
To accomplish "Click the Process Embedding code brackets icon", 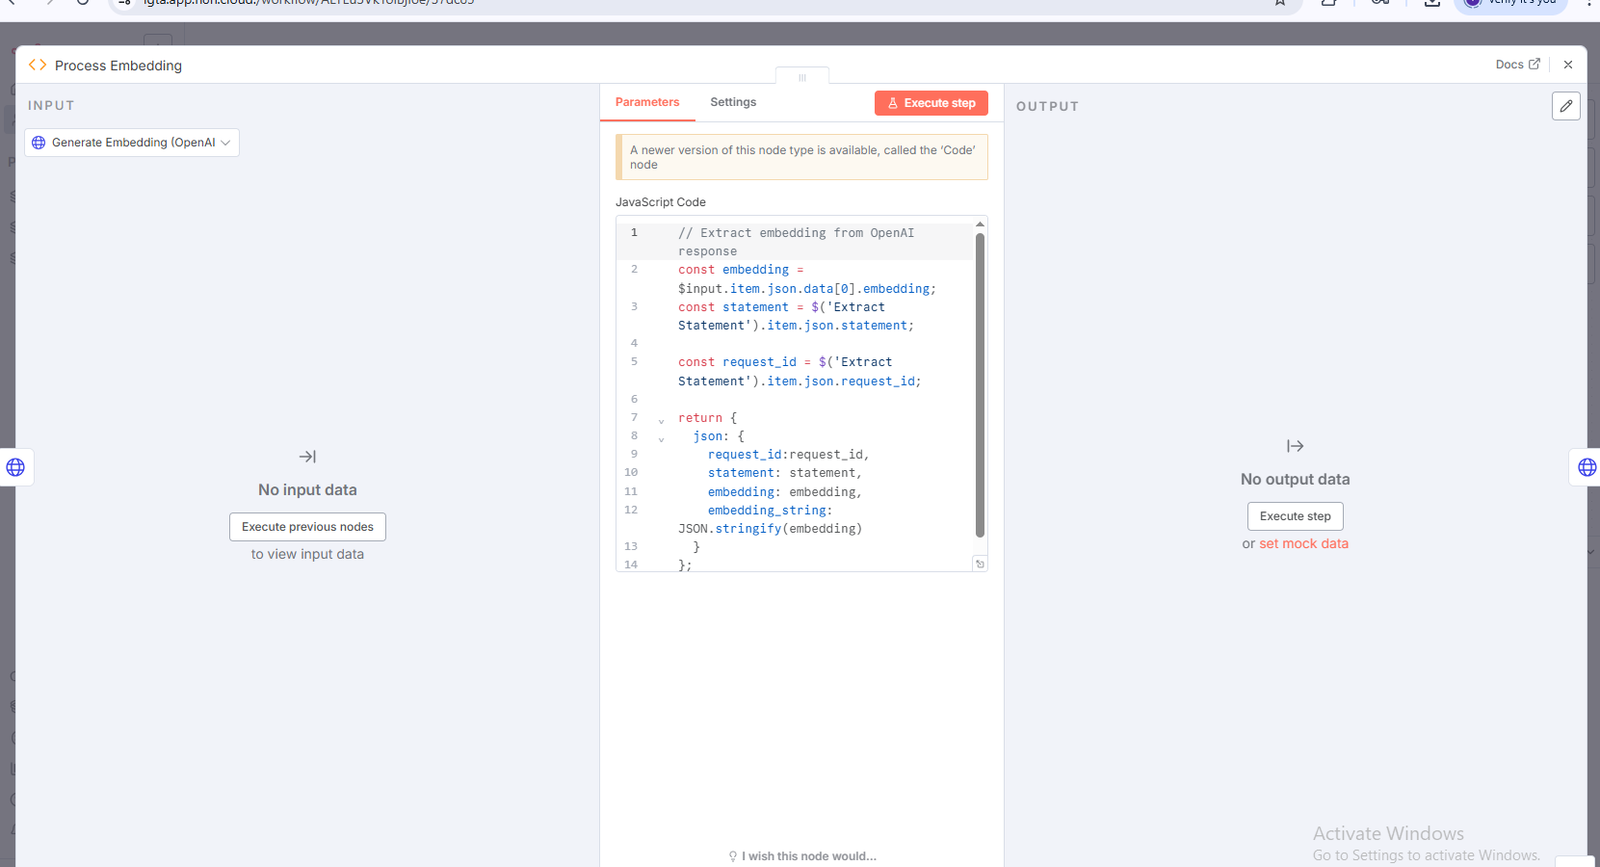I will pos(37,65).
